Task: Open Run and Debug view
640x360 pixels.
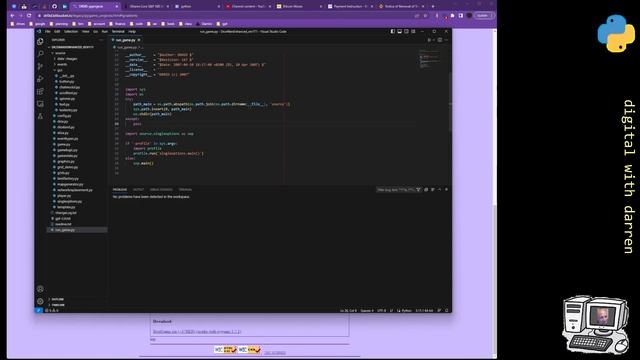Action: tap(40, 79)
